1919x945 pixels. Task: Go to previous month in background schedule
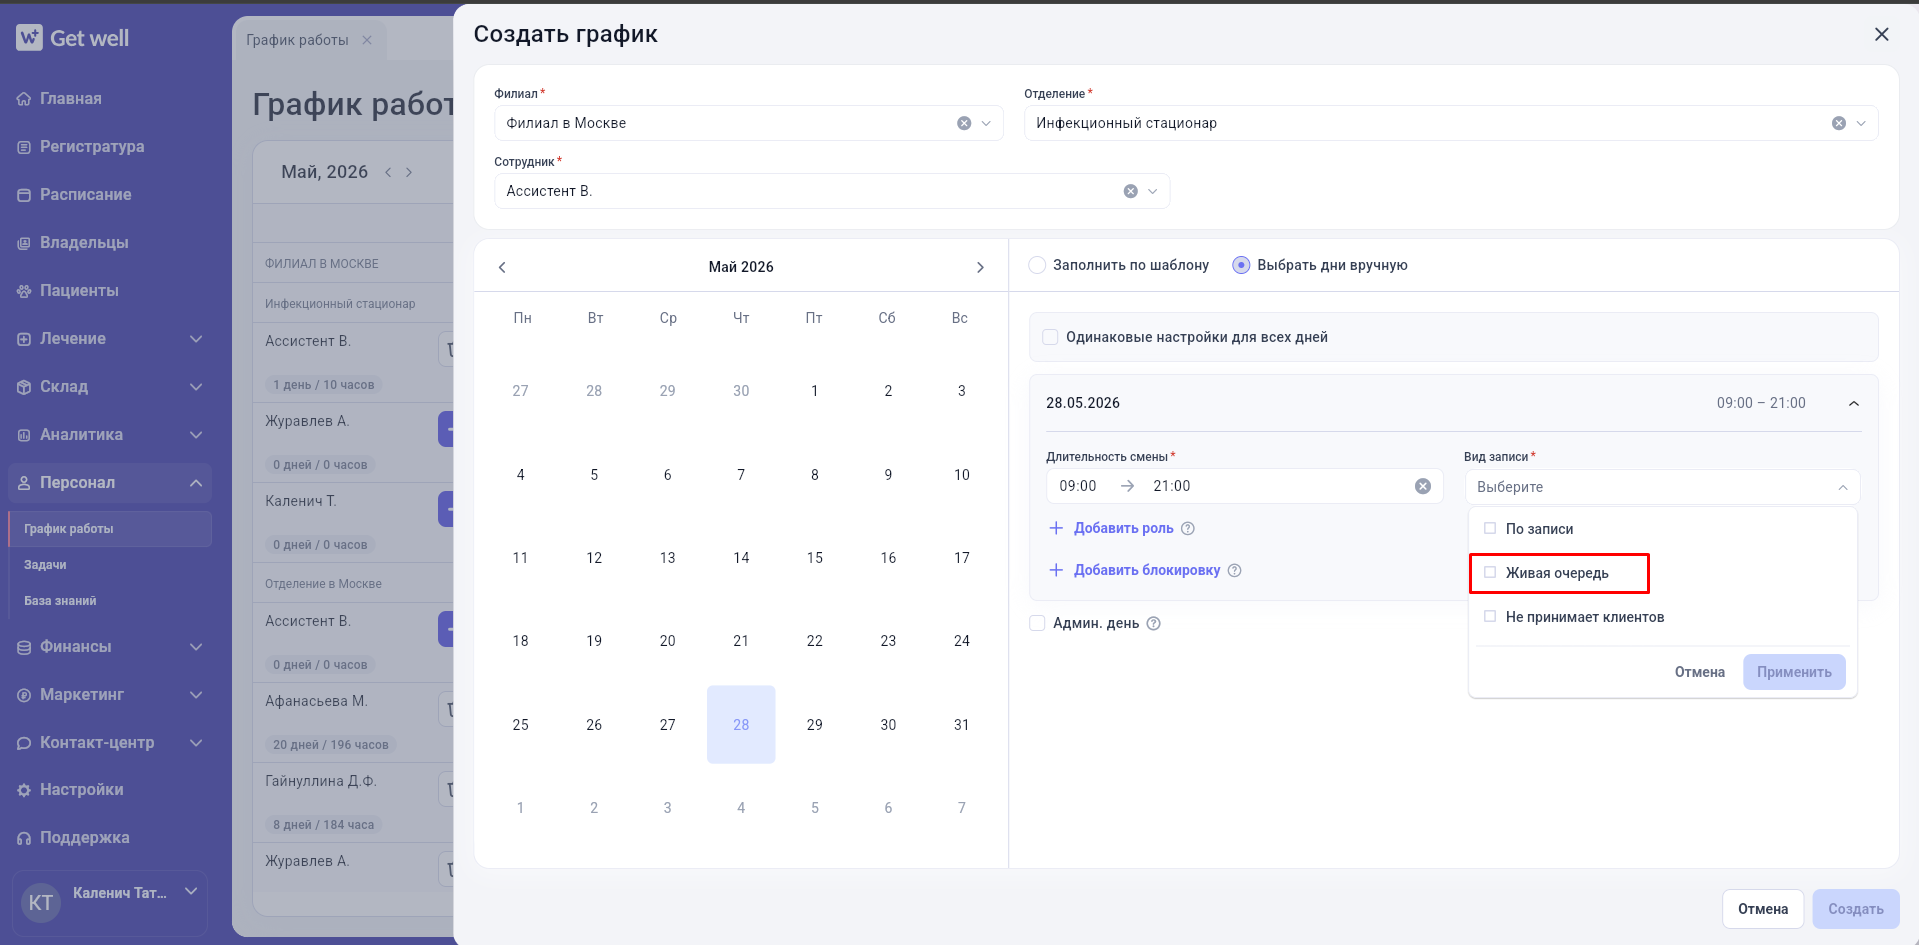point(388,172)
